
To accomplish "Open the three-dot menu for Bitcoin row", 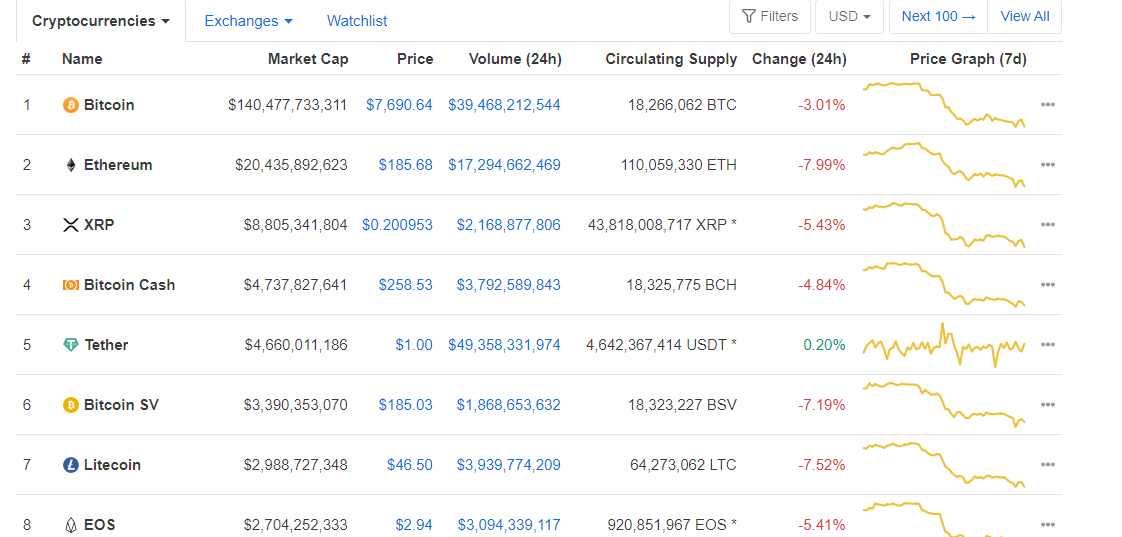I will tap(1047, 105).
